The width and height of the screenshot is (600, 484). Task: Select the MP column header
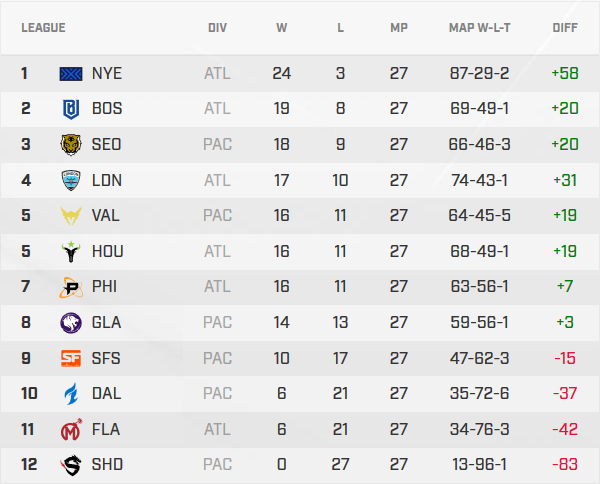(x=399, y=27)
